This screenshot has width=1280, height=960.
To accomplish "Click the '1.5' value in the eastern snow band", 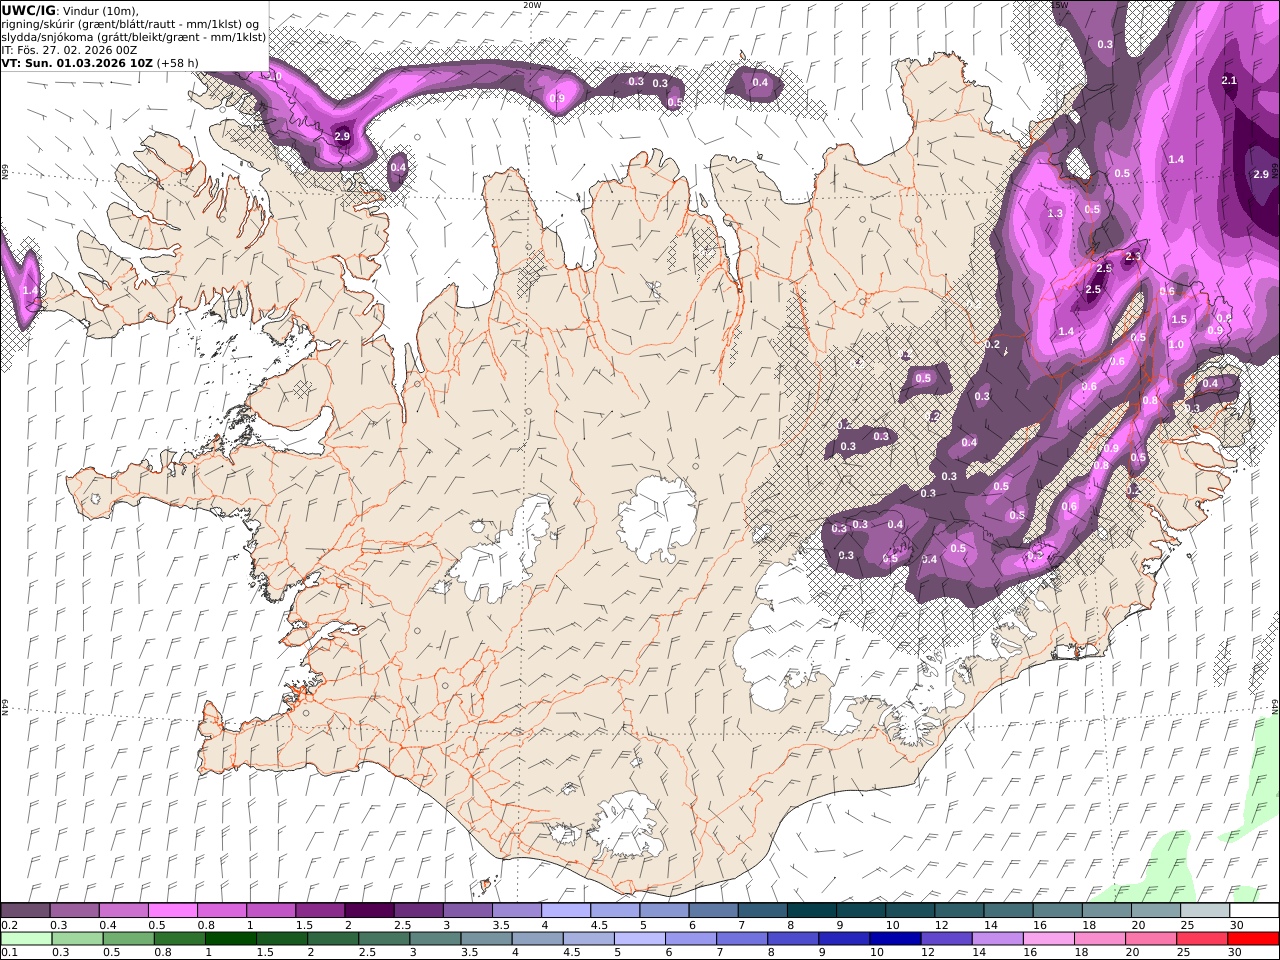I will [x=1179, y=320].
